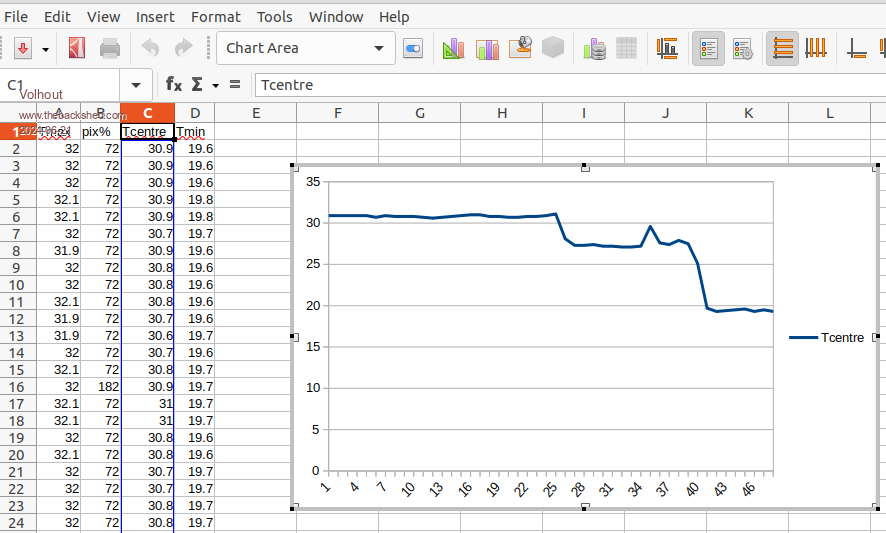Image resolution: width=886 pixels, height=533 pixels.
Task: Click the Titles icon in toolbar
Action: click(667, 48)
